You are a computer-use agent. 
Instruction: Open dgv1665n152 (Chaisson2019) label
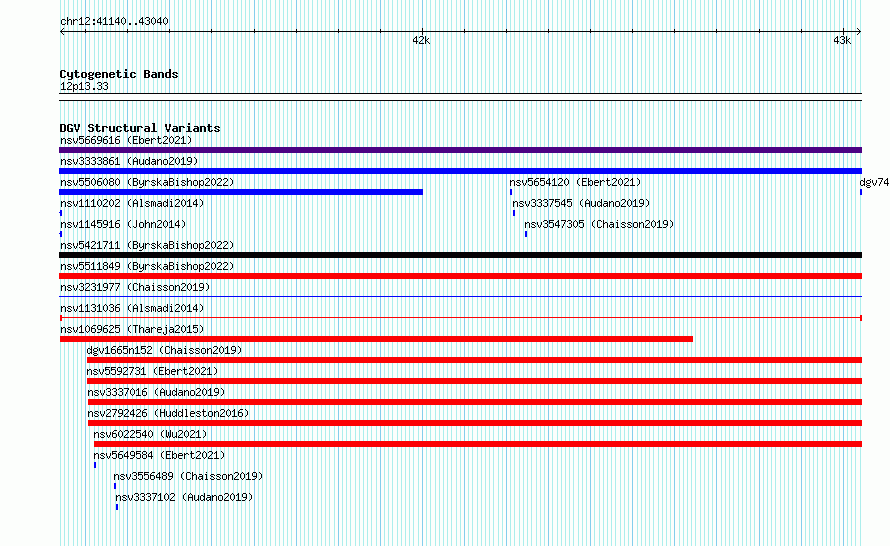click(x=164, y=350)
